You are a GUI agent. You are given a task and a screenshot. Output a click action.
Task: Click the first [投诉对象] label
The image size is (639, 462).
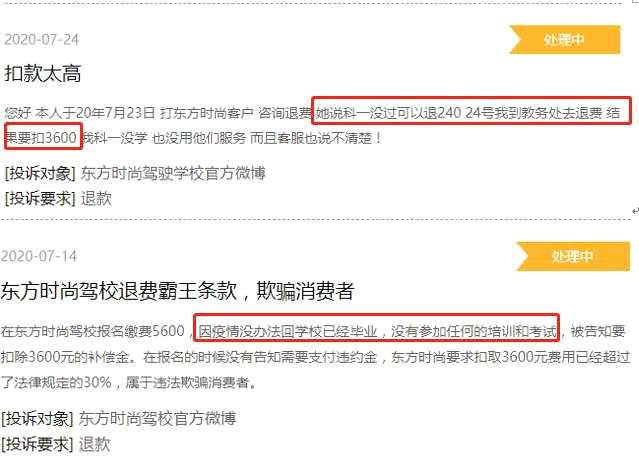pyautogui.click(x=40, y=173)
